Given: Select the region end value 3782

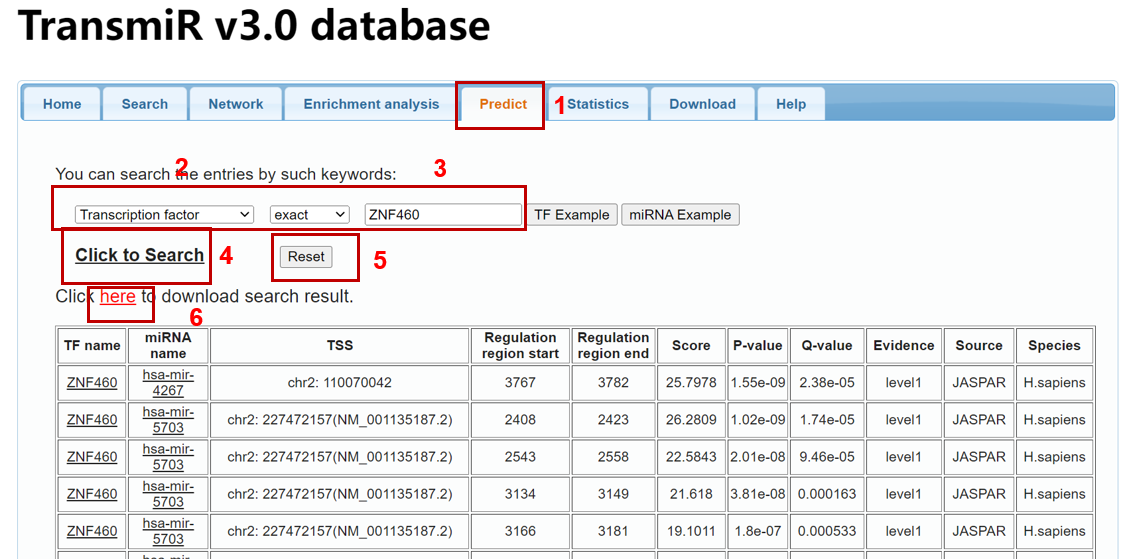Looking at the screenshot, I should pos(613,382).
